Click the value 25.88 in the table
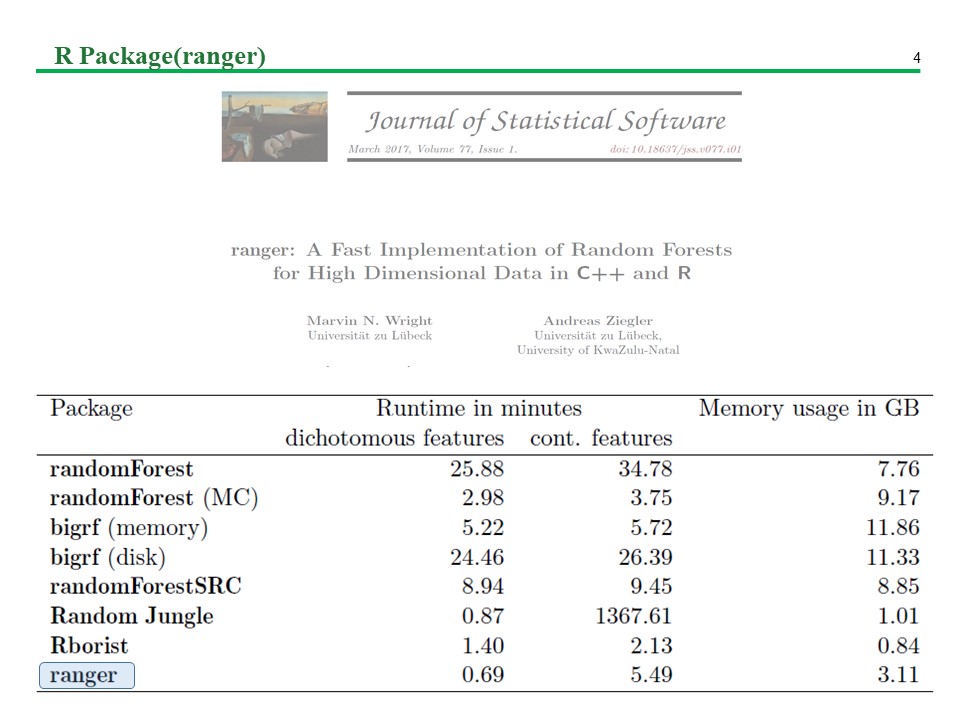The width and height of the screenshot is (960, 720). pos(477,469)
